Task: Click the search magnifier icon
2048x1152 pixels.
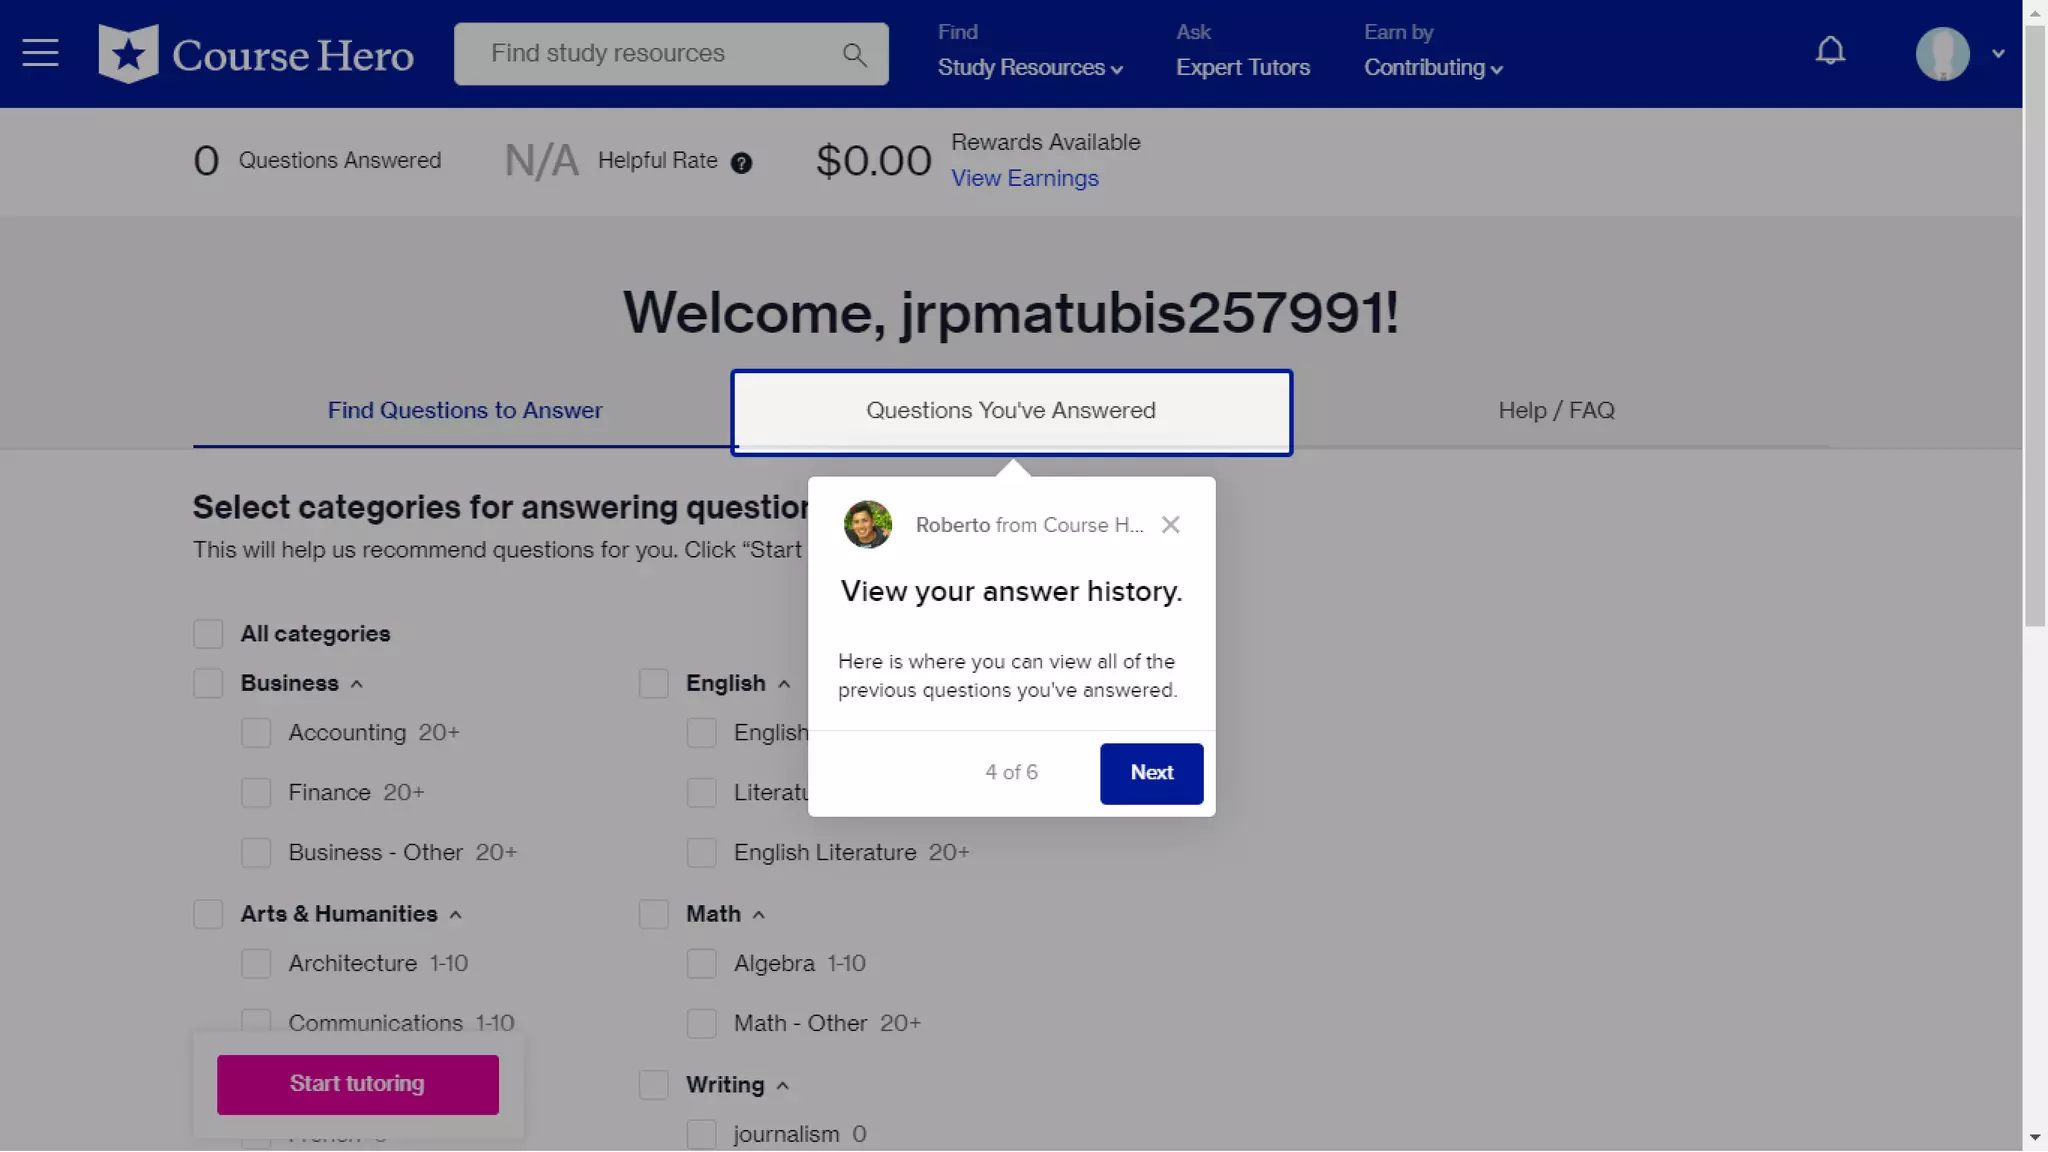Action: [853, 55]
